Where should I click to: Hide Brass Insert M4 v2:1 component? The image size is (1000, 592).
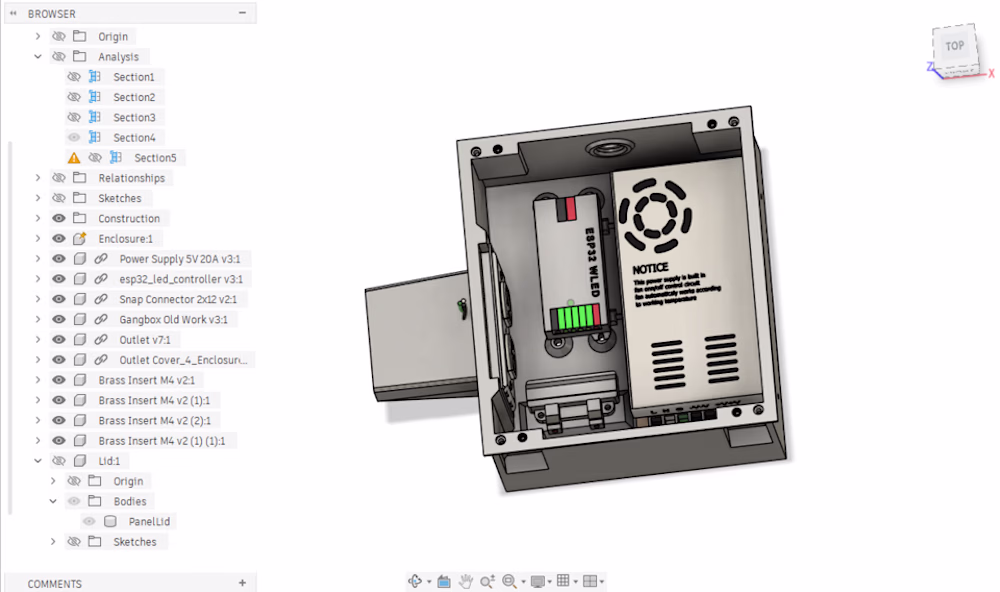pyautogui.click(x=59, y=380)
